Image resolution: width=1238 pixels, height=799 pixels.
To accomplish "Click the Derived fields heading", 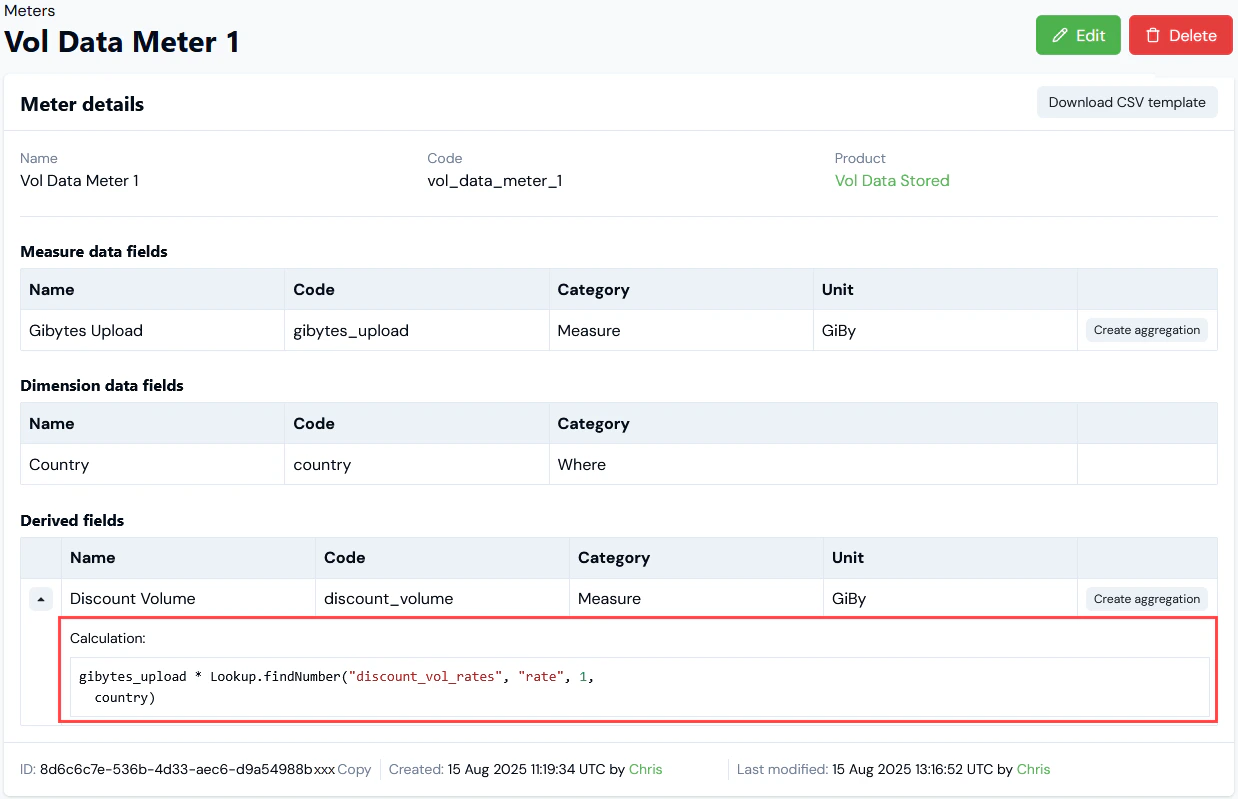I will [72, 520].
